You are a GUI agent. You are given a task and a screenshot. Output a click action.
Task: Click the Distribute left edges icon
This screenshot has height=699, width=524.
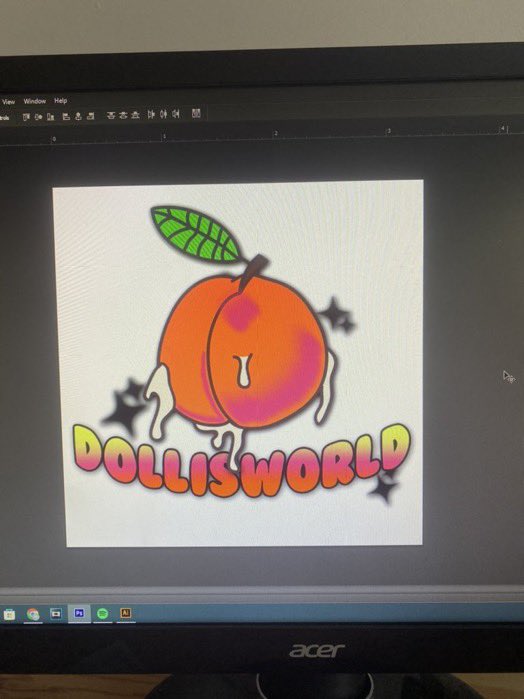(151, 115)
